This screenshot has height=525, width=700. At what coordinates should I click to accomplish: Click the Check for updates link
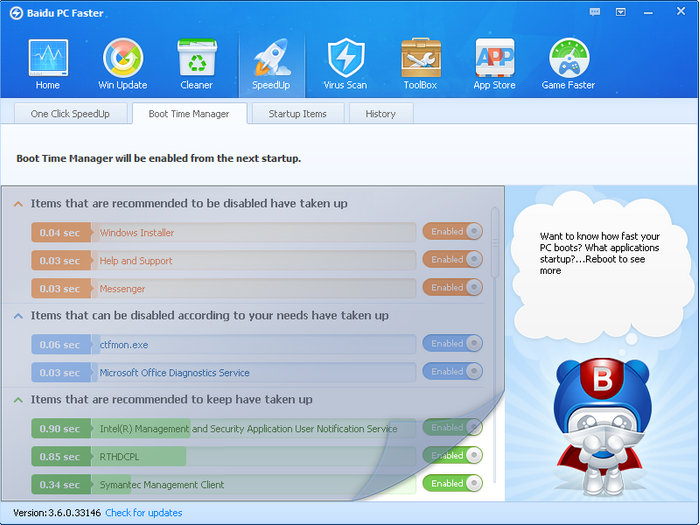[144, 513]
